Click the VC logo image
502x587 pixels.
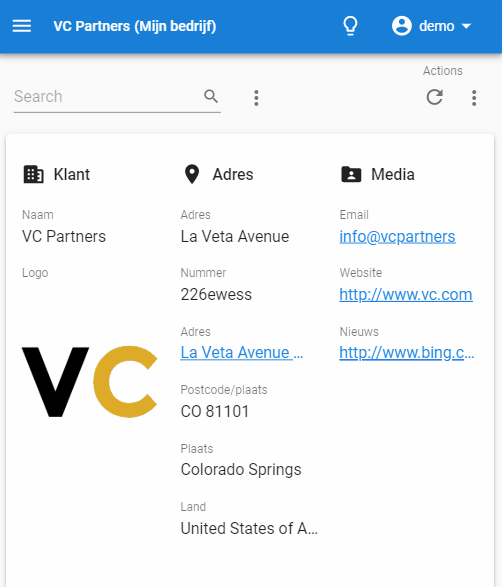(x=89, y=381)
